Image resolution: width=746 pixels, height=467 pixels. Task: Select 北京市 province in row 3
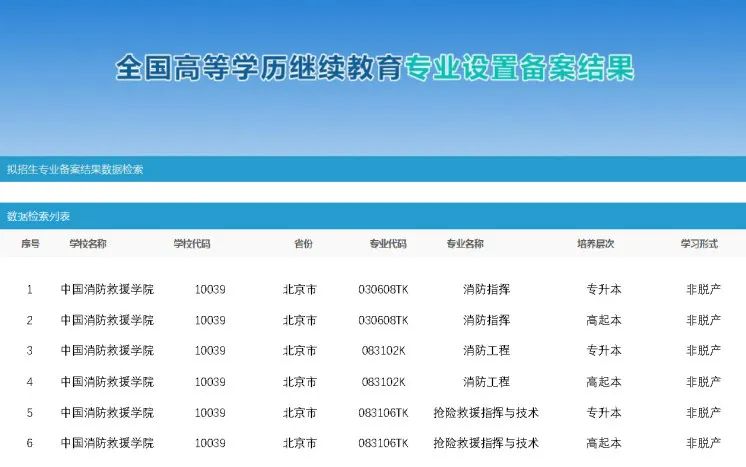(x=300, y=351)
